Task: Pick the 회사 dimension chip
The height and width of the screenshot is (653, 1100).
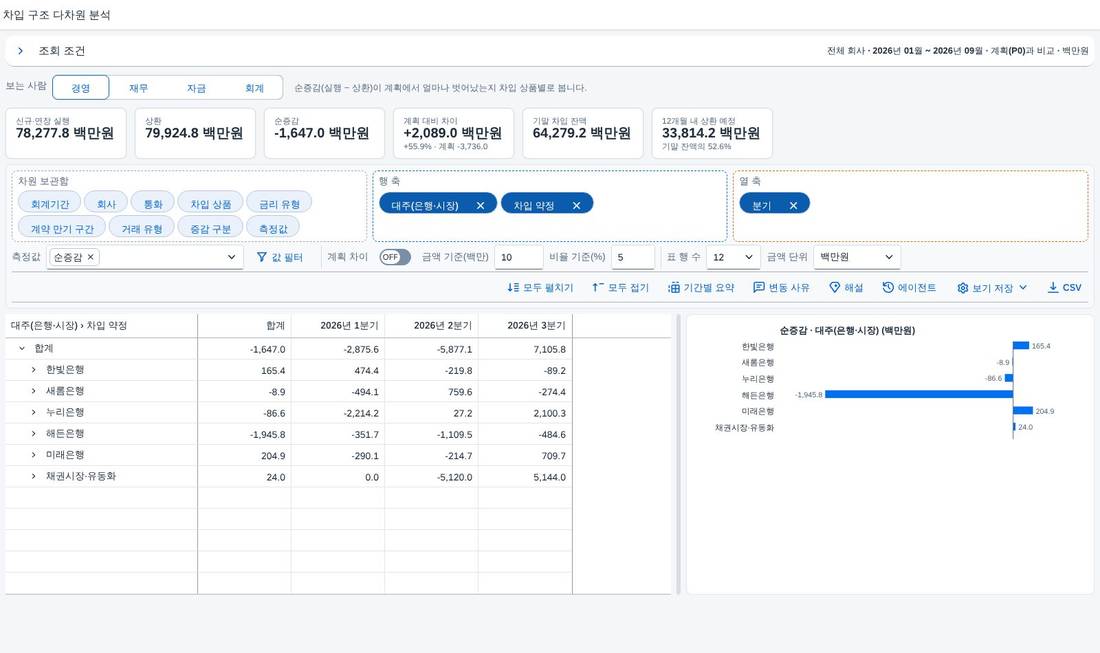Action: [x=106, y=204]
